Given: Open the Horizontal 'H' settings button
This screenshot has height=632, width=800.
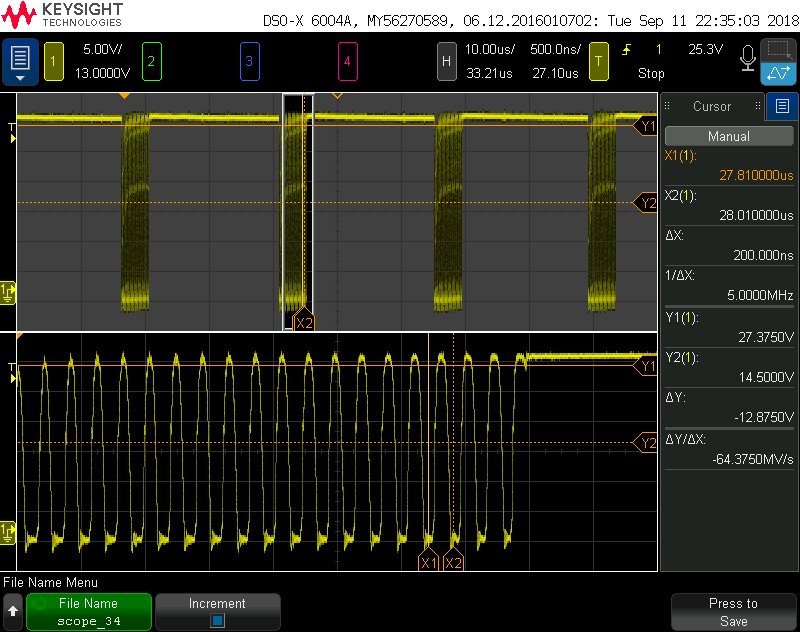Looking at the screenshot, I should (x=446, y=62).
